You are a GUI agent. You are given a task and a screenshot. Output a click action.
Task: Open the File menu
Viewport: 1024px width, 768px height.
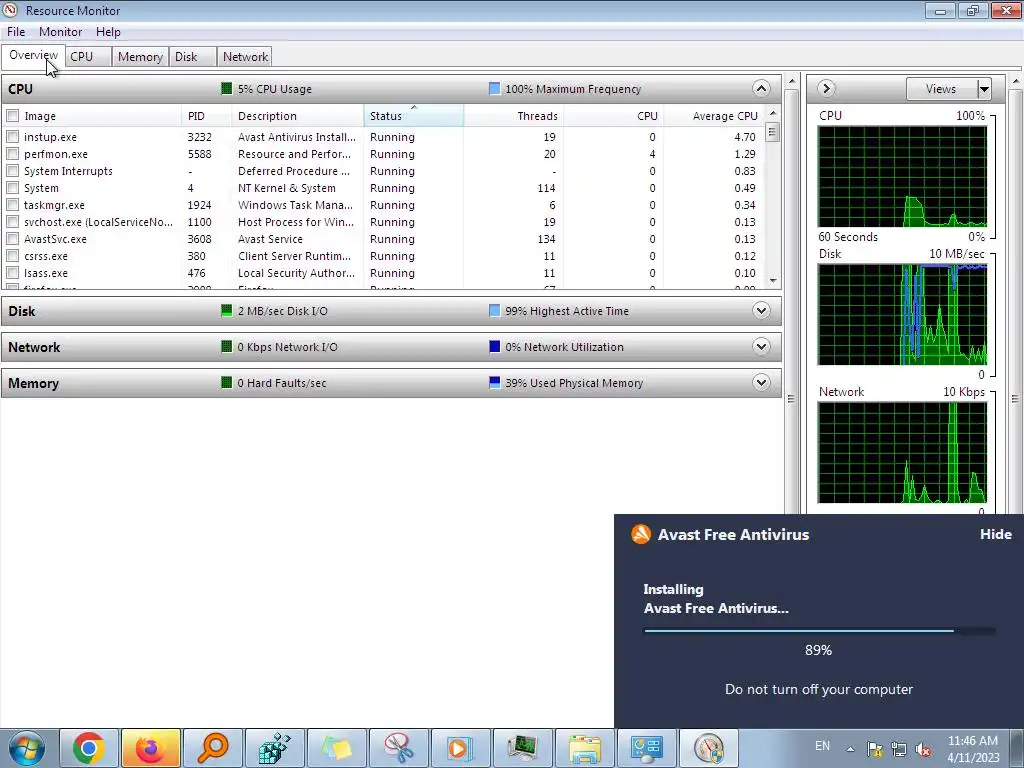[16, 31]
